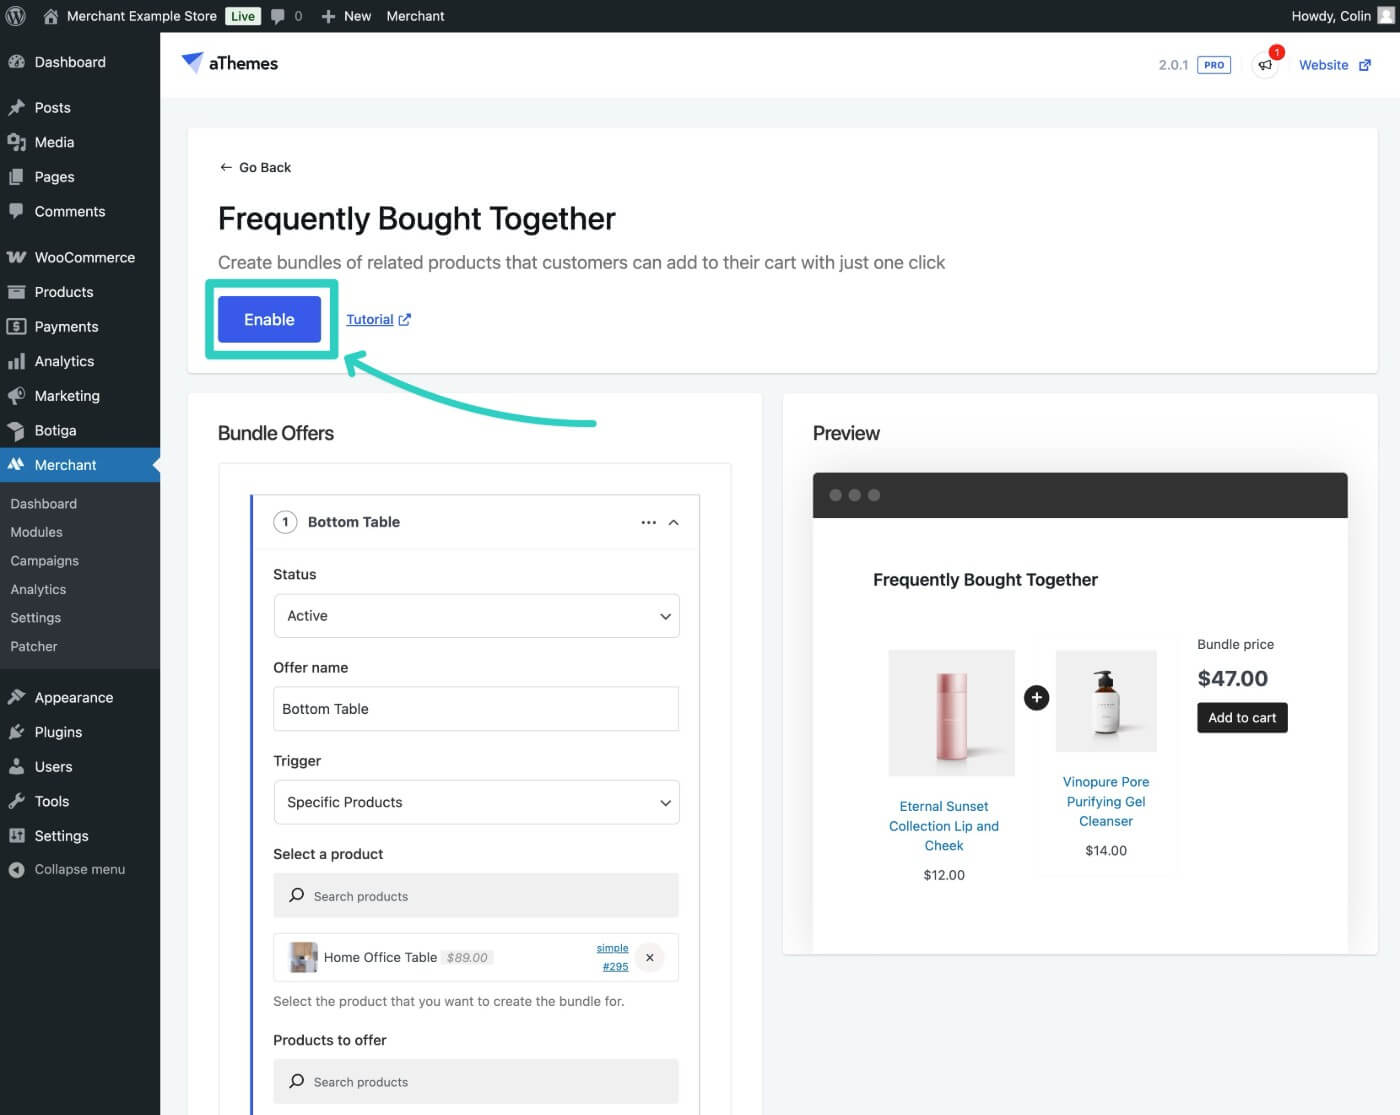Open Merchant Campaigns submenu item

pos(44,561)
